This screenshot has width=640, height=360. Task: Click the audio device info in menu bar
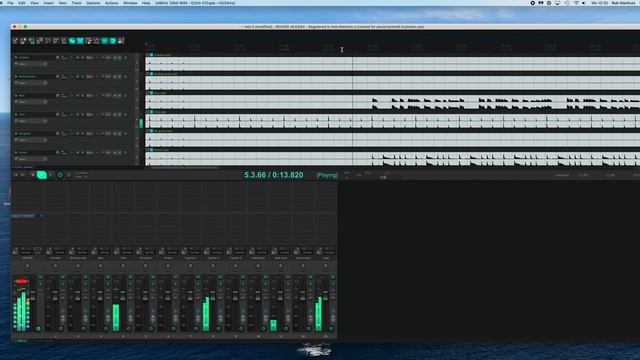click(196, 3)
